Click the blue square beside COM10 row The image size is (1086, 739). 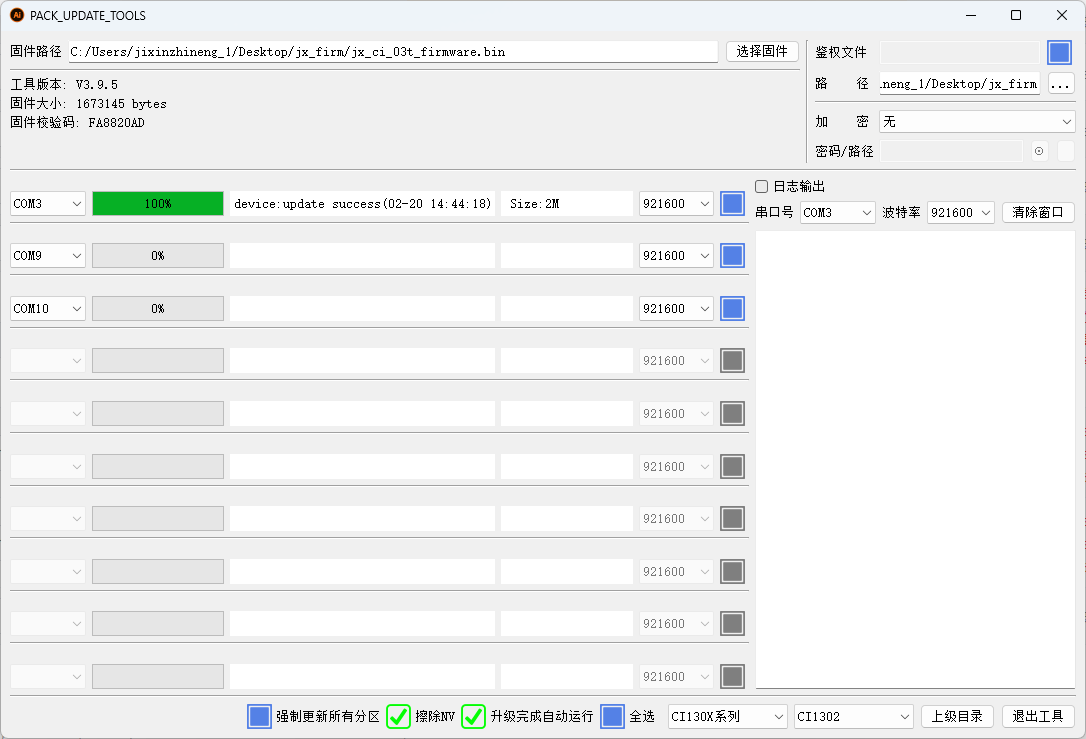[x=732, y=309]
